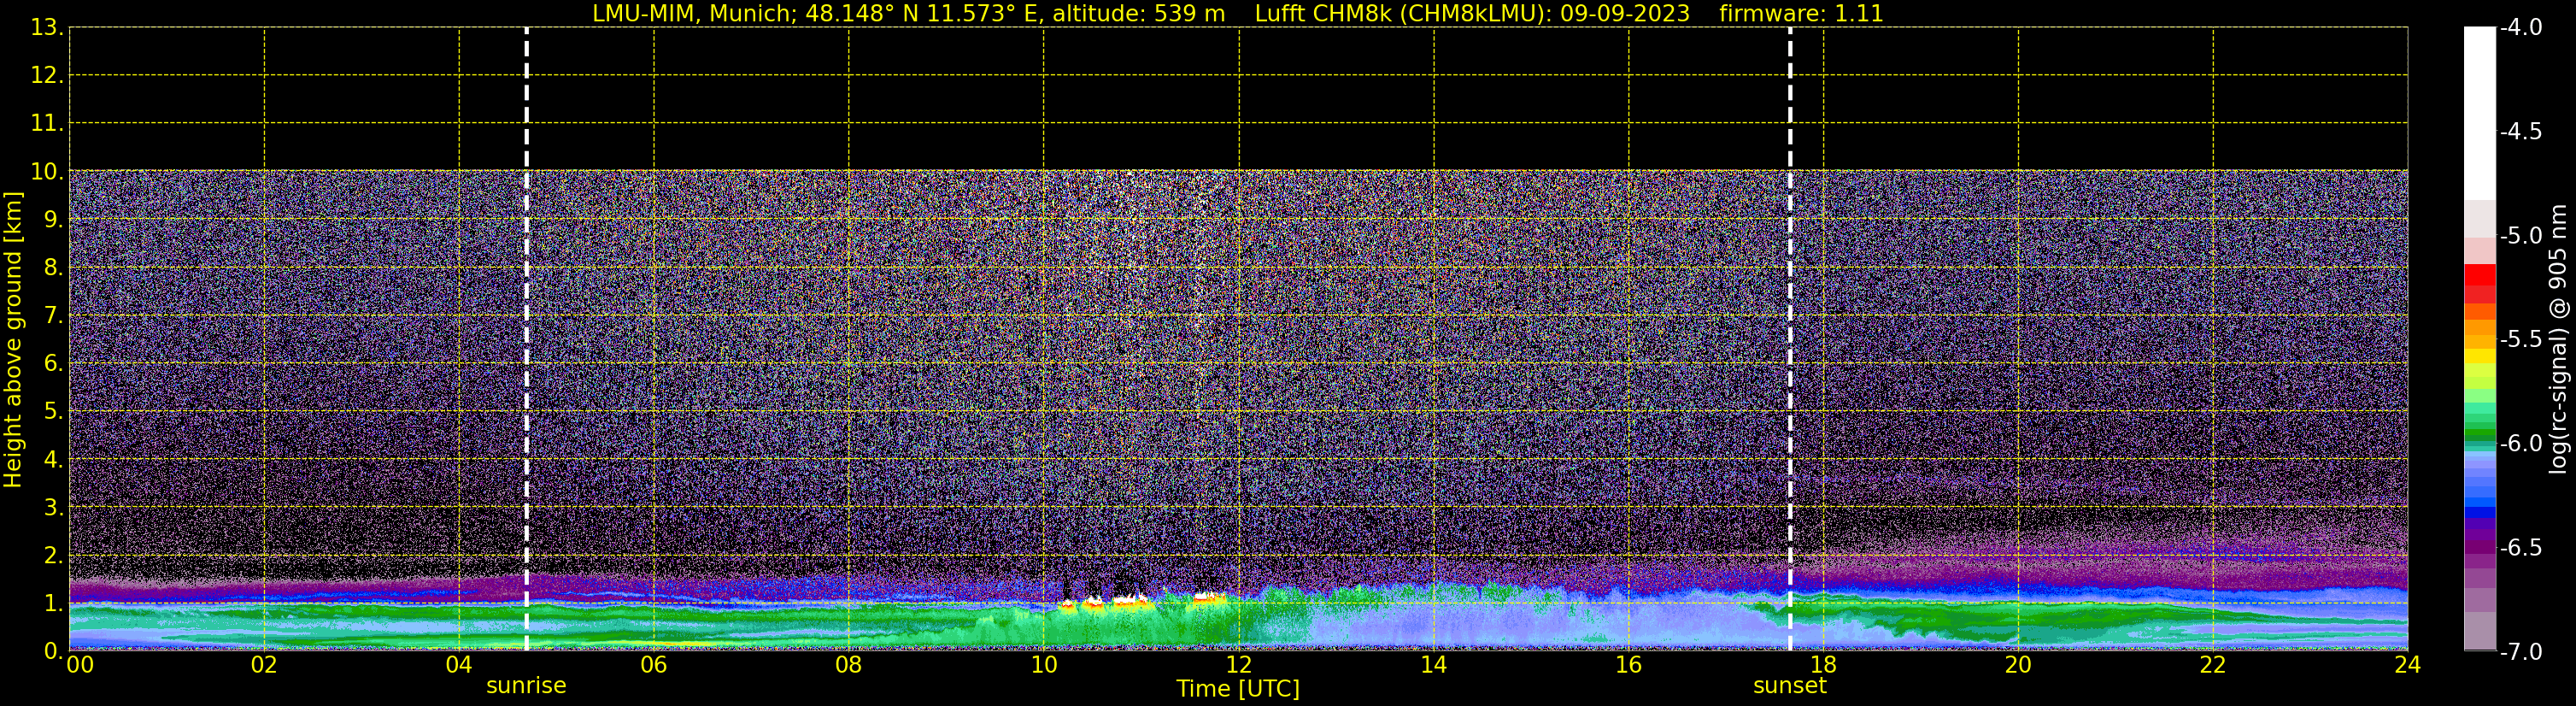Click time axis tick label 08
Viewport: 2576px width, 706px height.
tap(849, 665)
